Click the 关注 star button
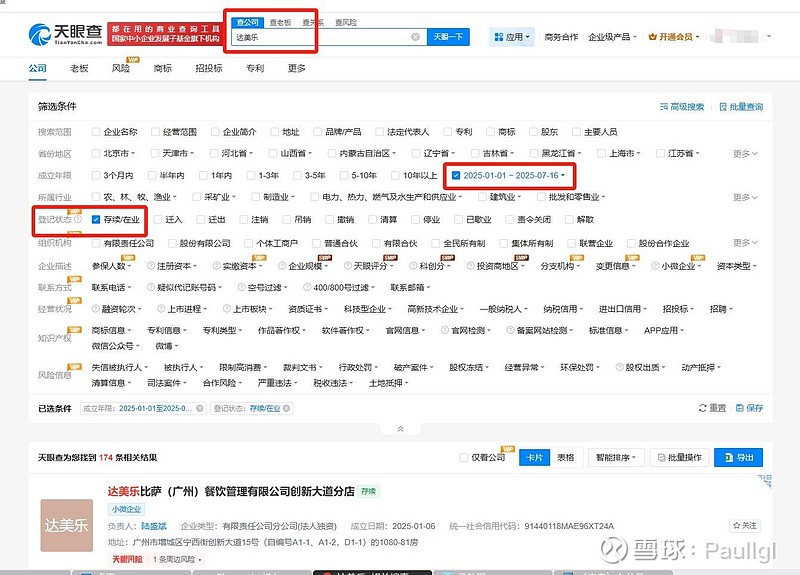 (x=744, y=525)
